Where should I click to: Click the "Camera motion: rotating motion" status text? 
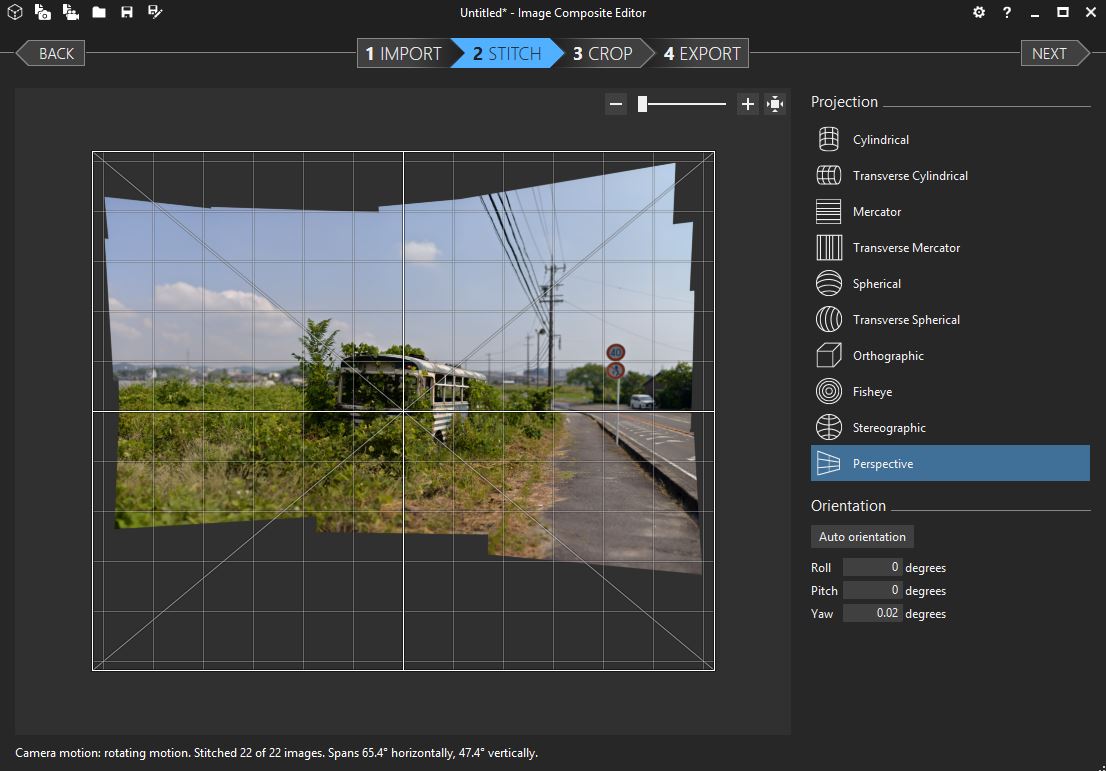coord(102,753)
